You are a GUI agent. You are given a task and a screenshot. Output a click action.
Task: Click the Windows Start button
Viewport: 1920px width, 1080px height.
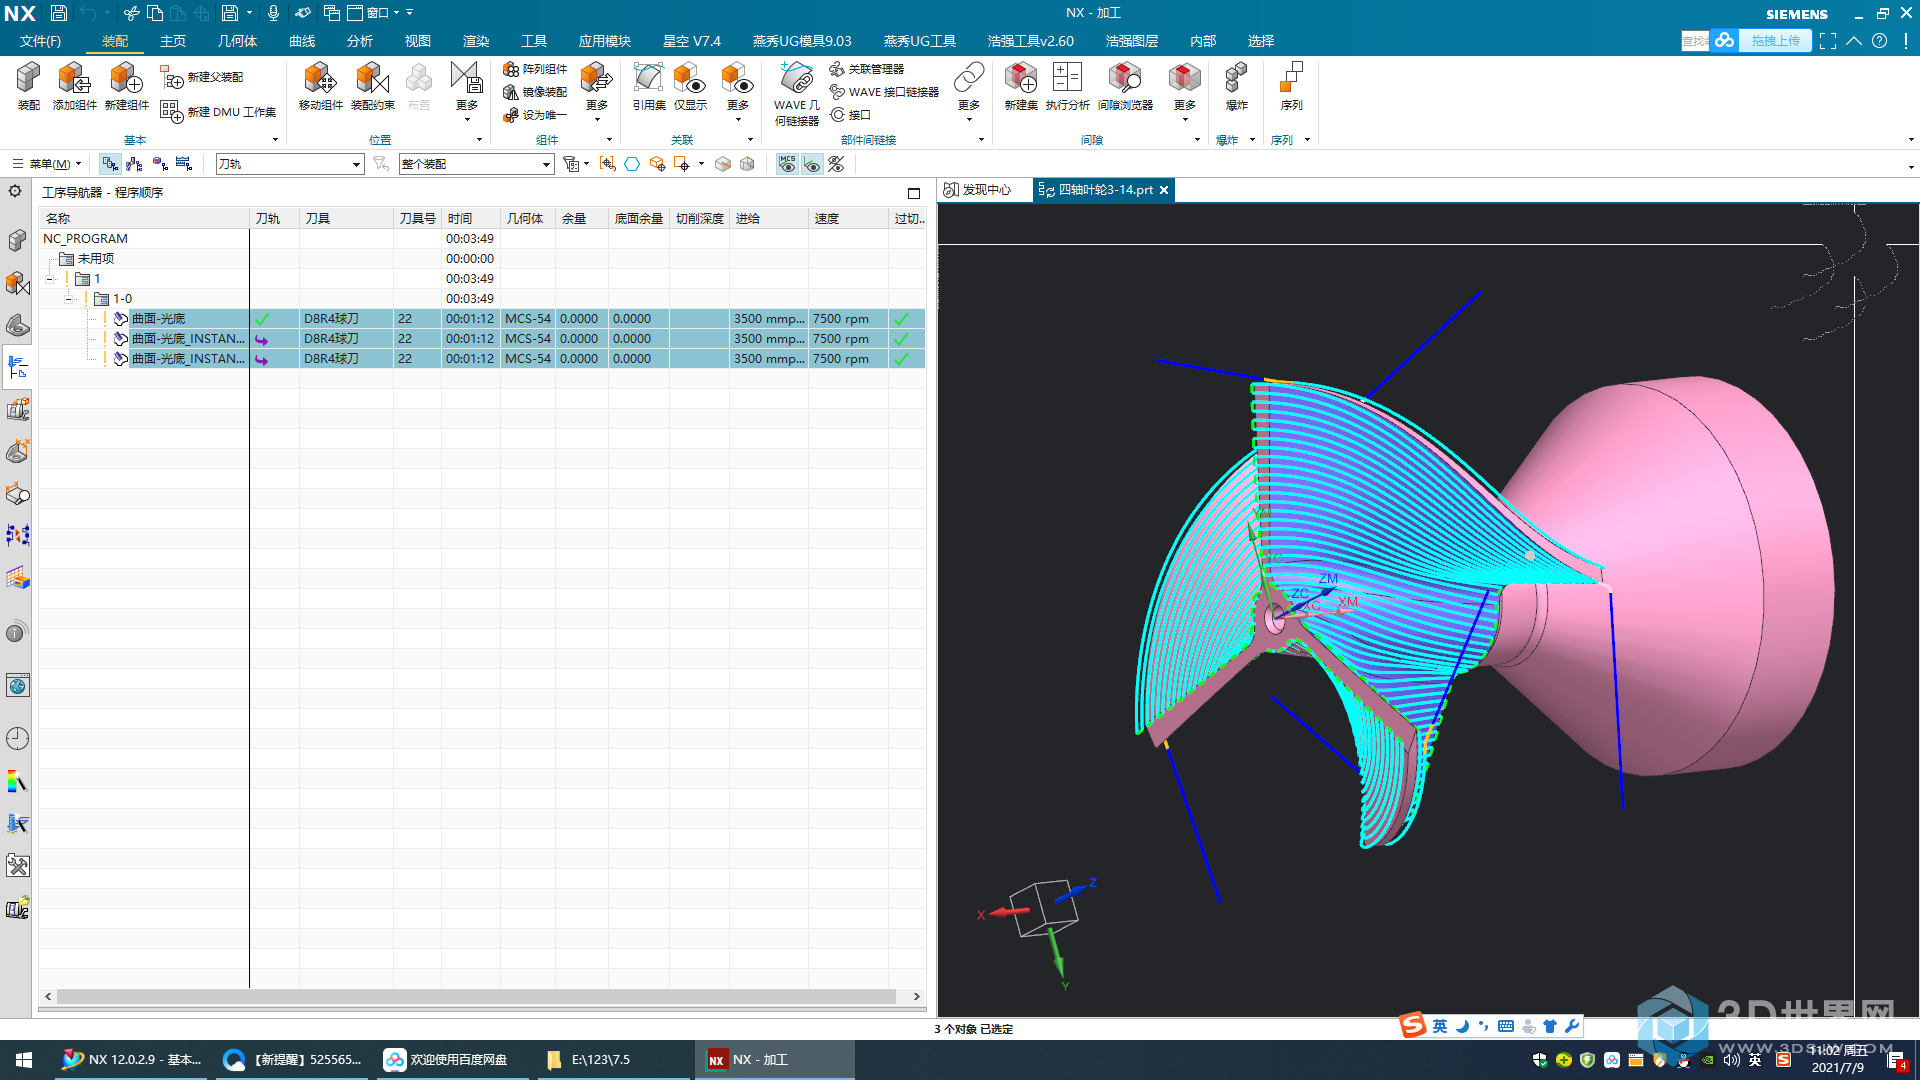click(x=24, y=1060)
